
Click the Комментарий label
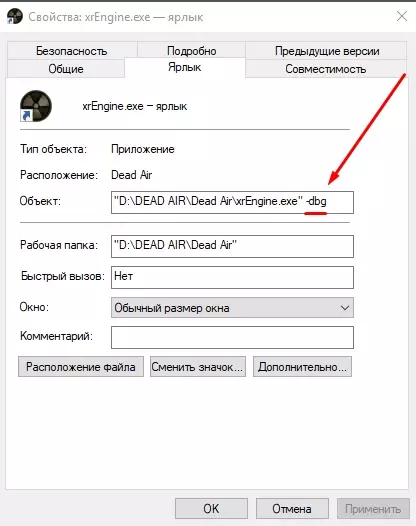(x=56, y=336)
